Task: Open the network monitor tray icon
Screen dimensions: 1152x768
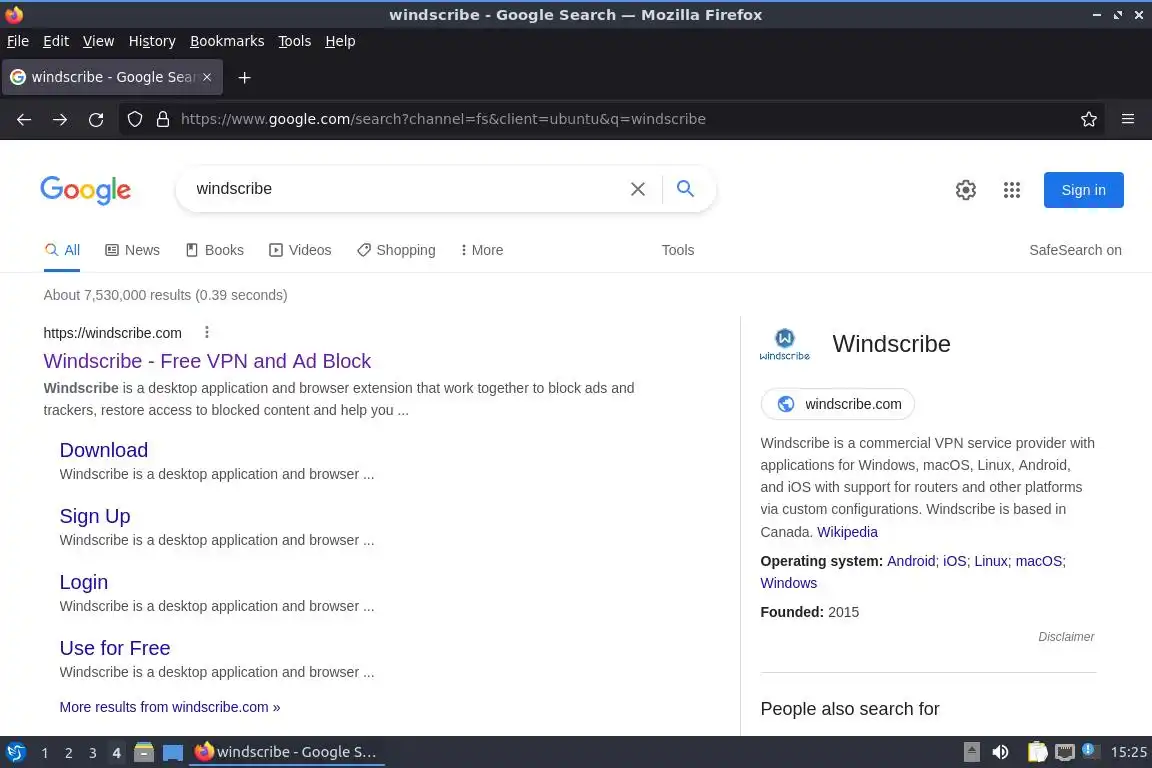Action: pyautogui.click(x=1065, y=752)
